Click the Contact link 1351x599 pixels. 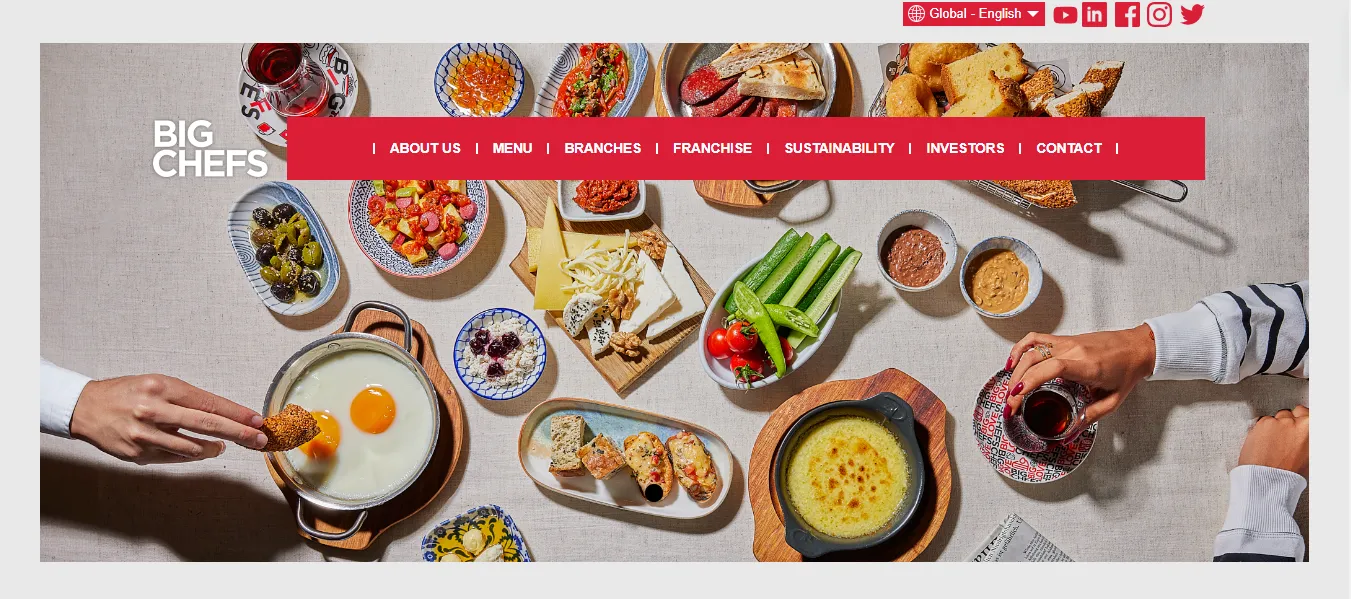[x=1069, y=148]
